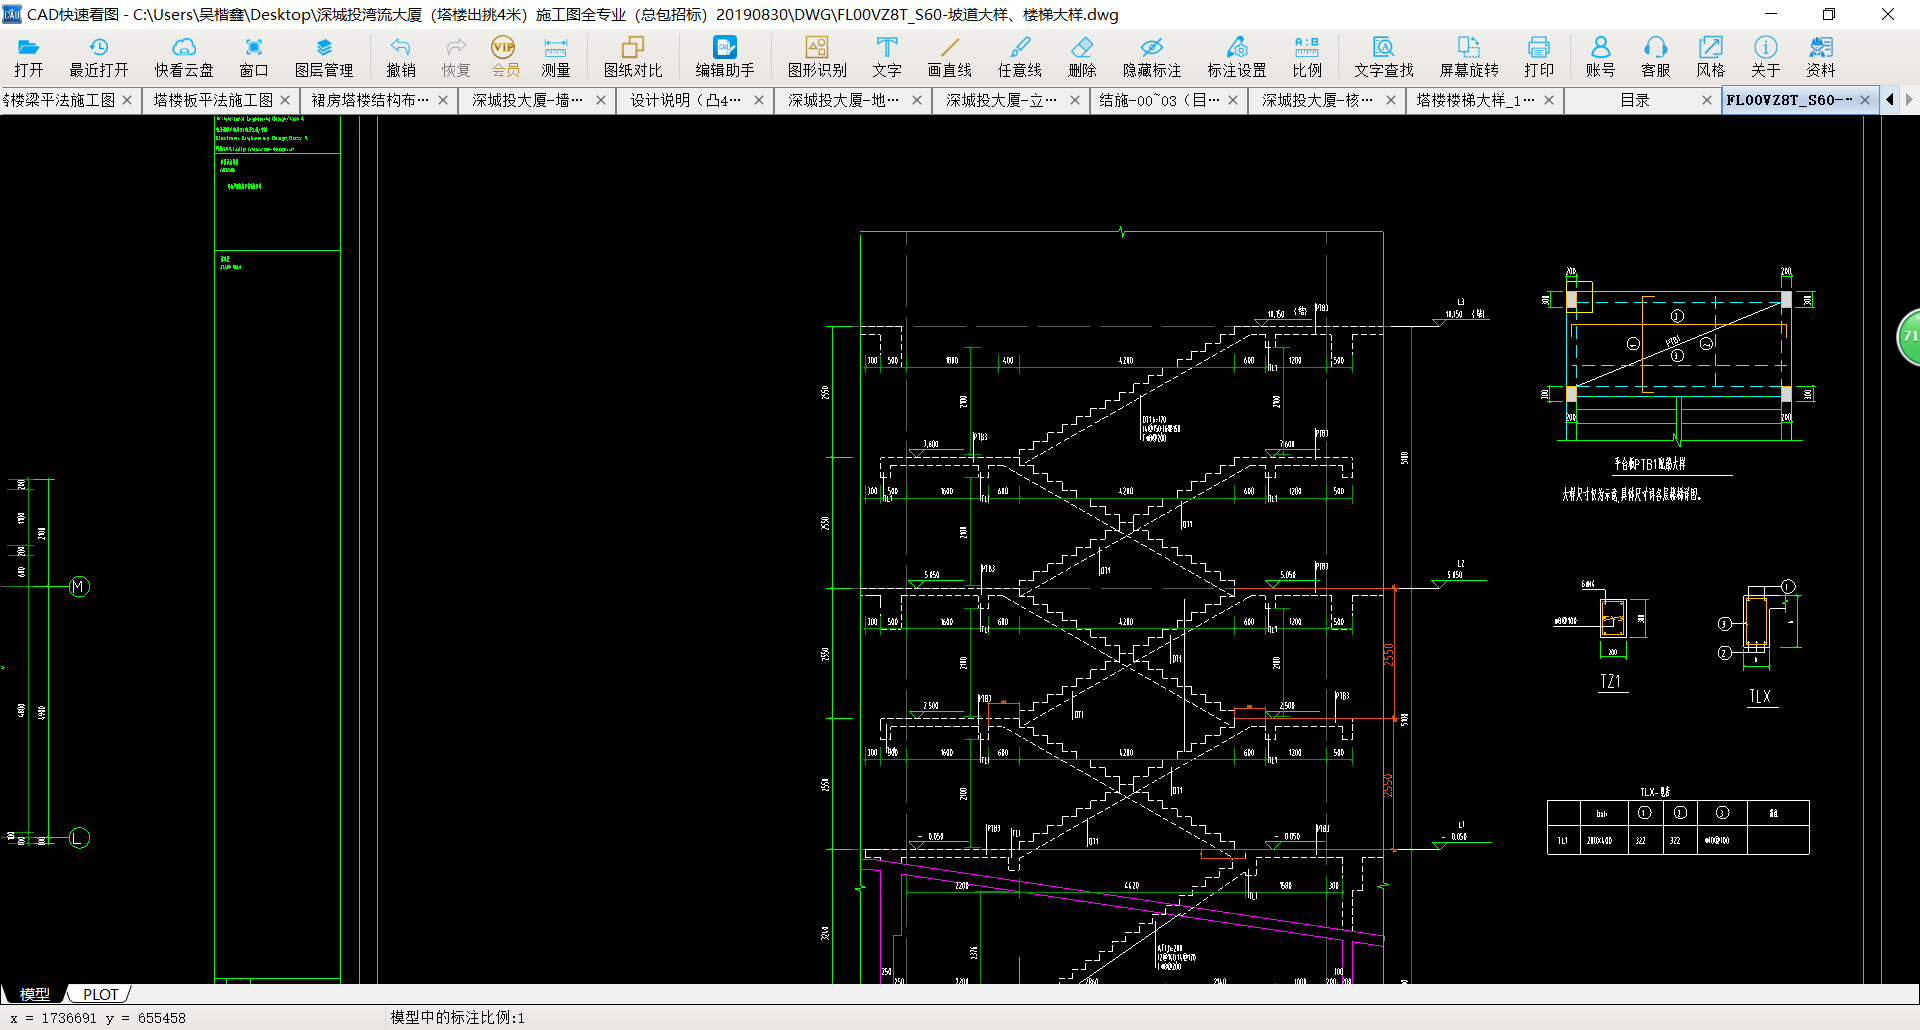Close the 目录 tab
The image size is (1920, 1030).
pyautogui.click(x=1707, y=100)
